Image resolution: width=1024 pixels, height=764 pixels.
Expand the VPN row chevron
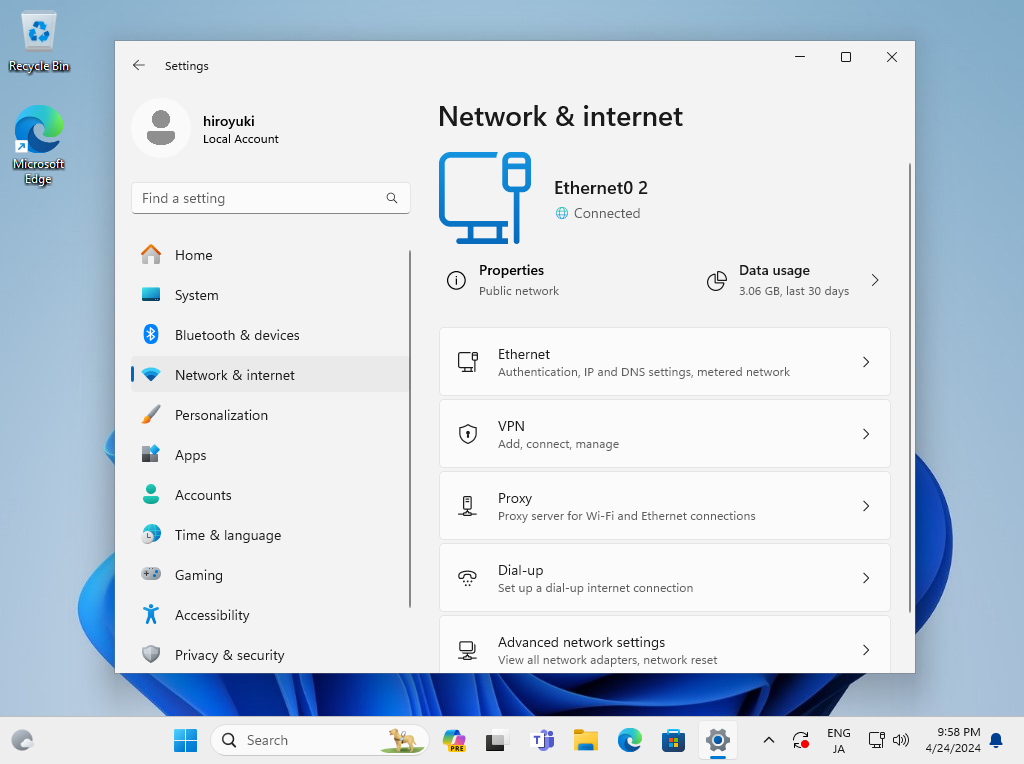tap(866, 434)
